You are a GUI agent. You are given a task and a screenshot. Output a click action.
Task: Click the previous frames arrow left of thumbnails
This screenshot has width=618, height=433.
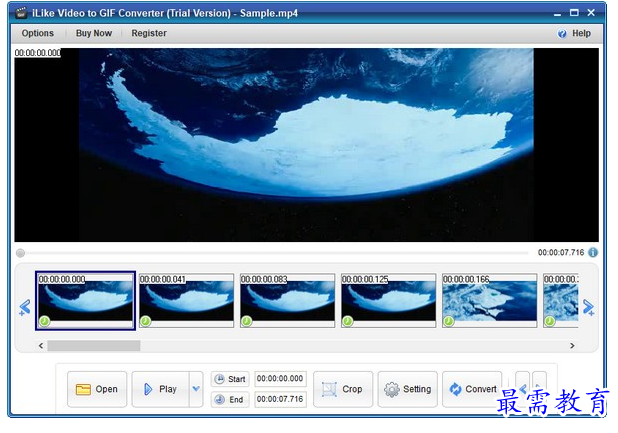click(x=25, y=307)
